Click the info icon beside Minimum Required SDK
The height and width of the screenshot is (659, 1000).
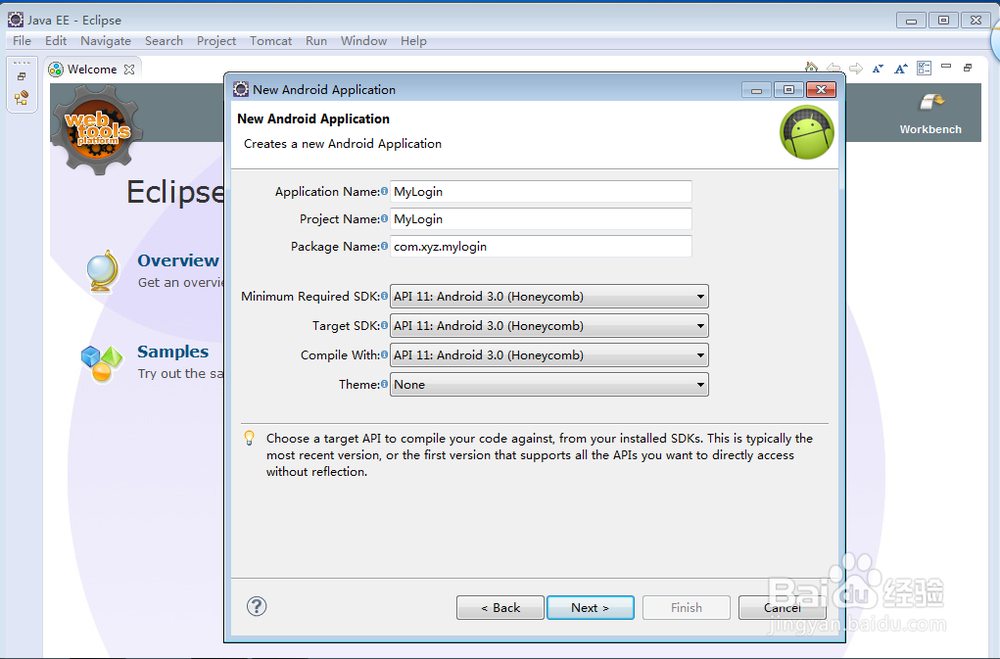(x=384, y=296)
